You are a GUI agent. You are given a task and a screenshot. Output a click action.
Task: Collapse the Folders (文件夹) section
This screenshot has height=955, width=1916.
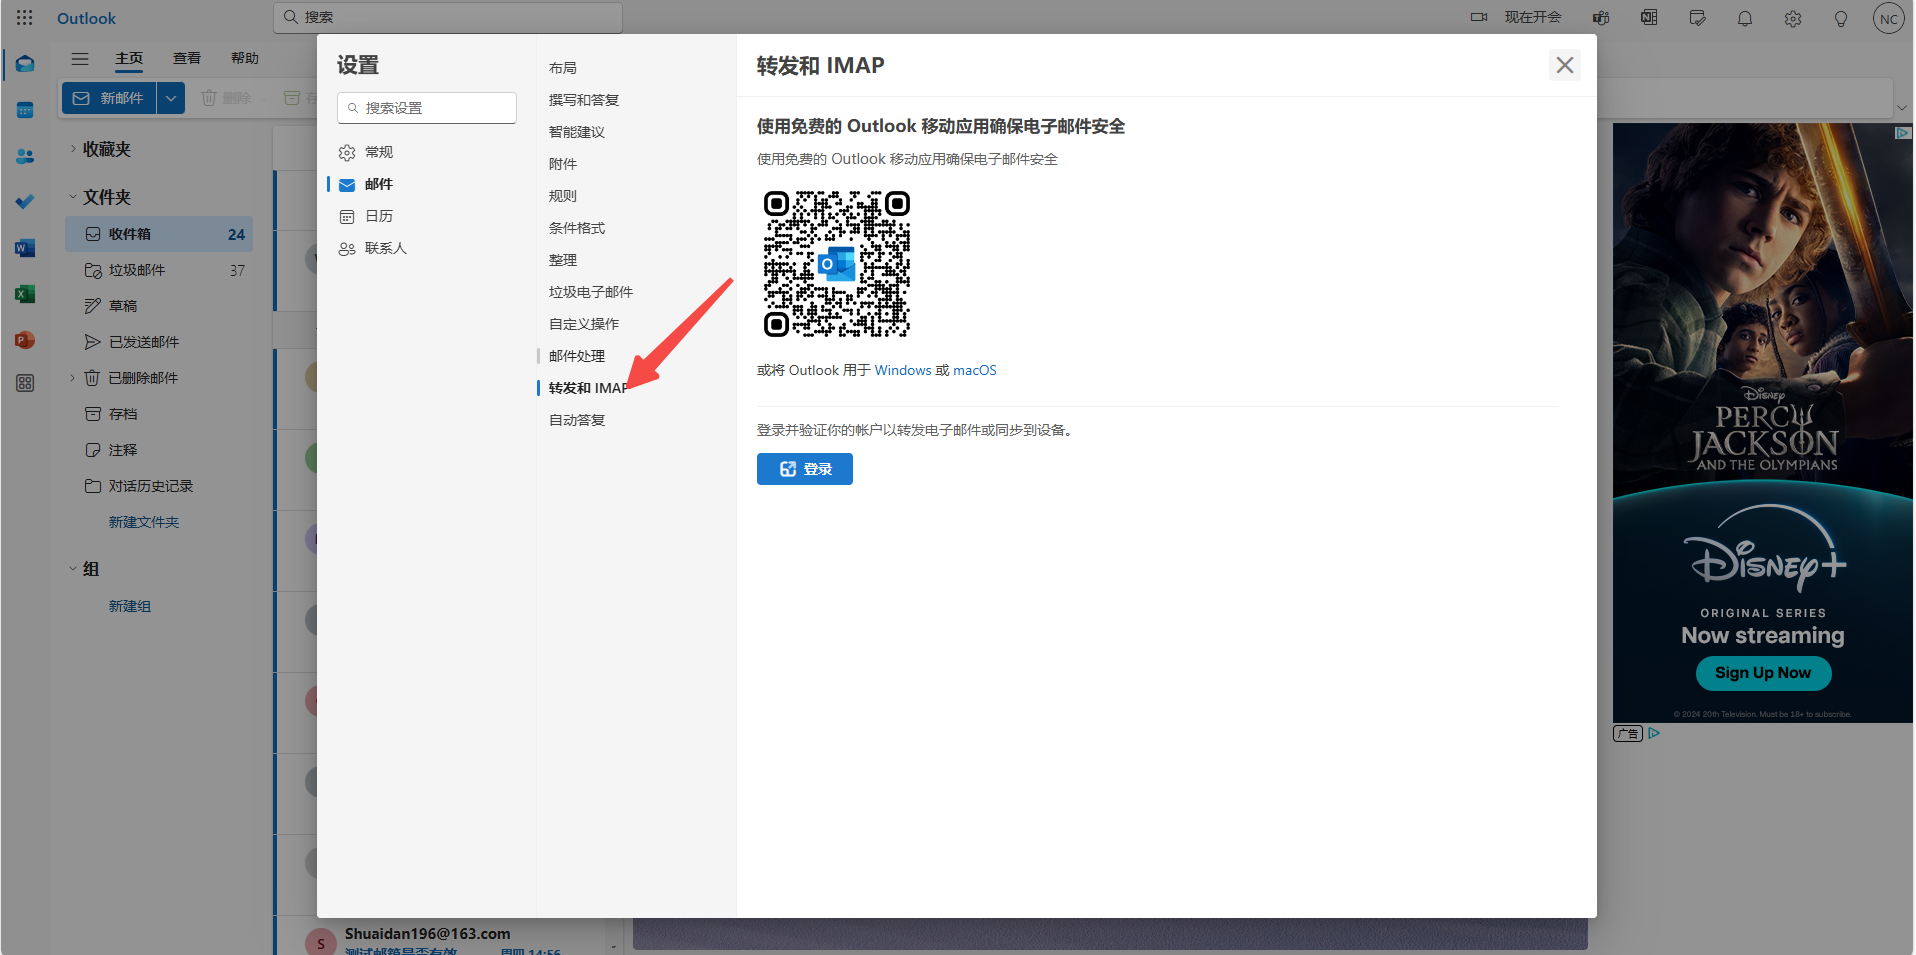(73, 197)
